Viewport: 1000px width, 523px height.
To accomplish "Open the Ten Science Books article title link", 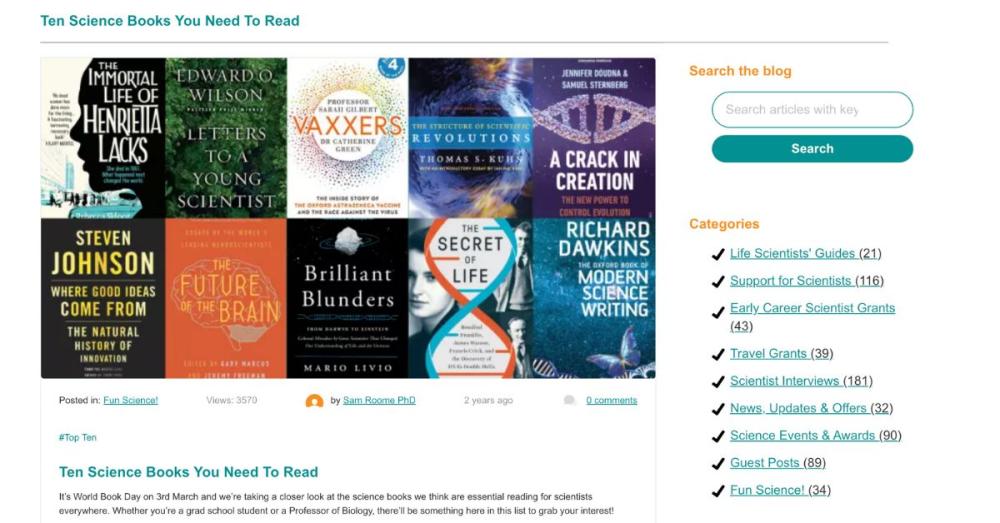I will click(189, 472).
